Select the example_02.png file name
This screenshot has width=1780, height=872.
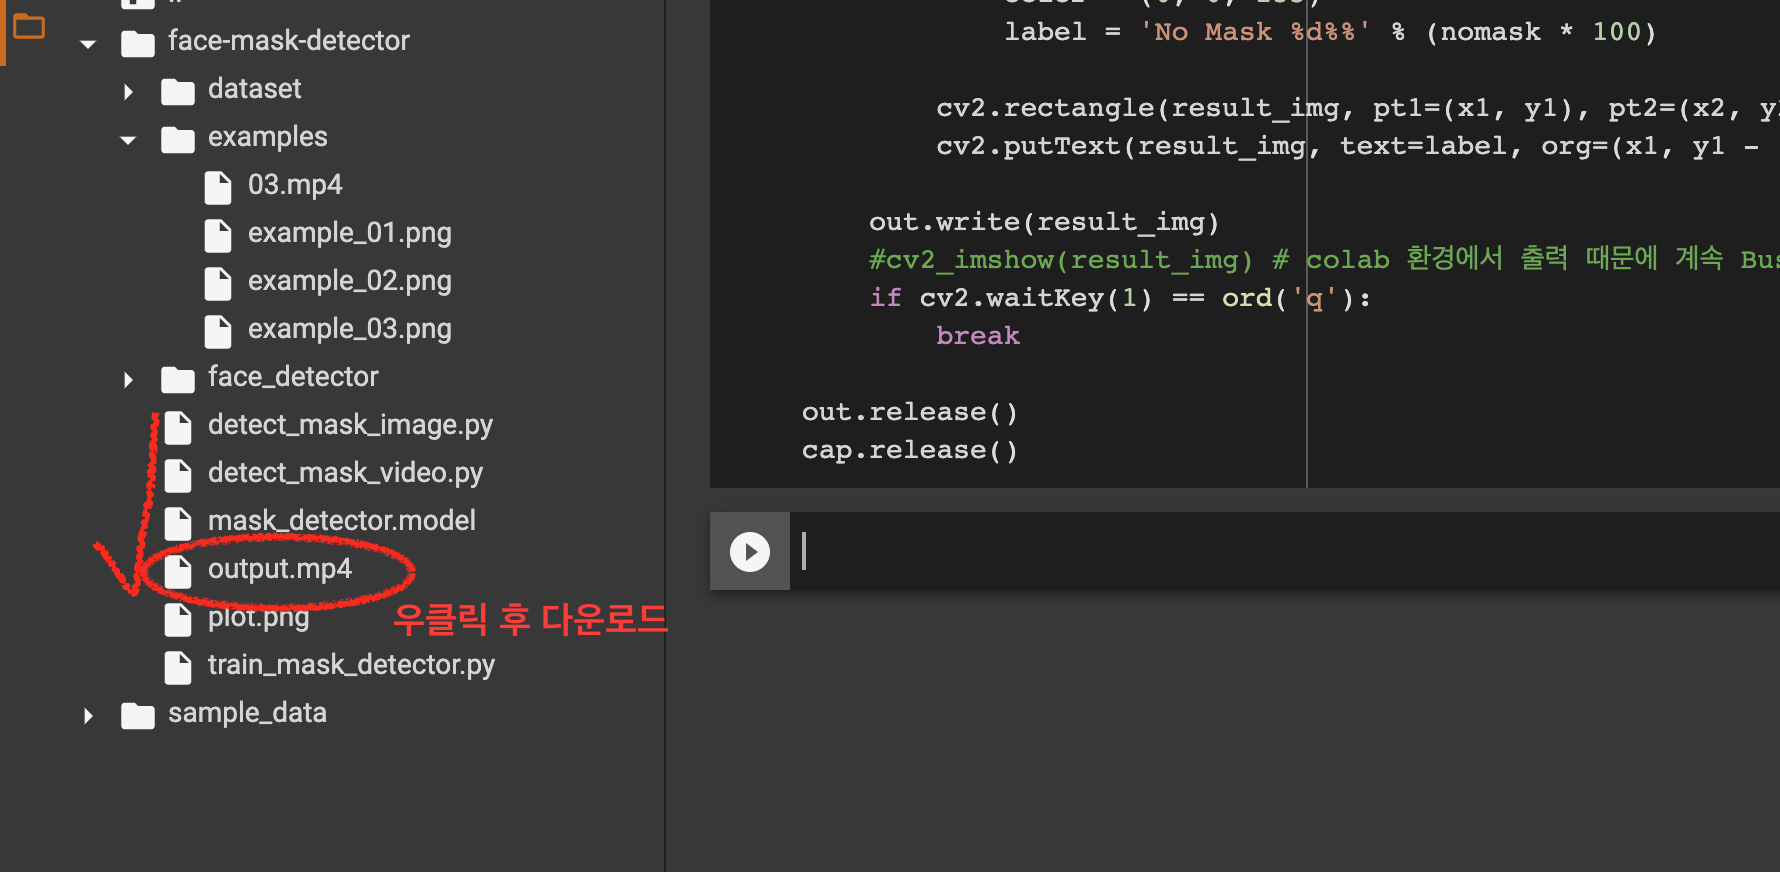[x=350, y=280]
